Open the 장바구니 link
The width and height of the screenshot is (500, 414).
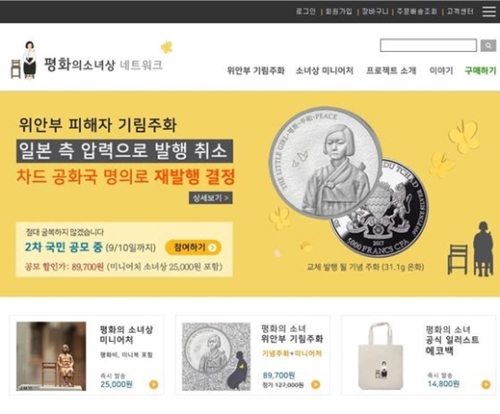point(375,12)
